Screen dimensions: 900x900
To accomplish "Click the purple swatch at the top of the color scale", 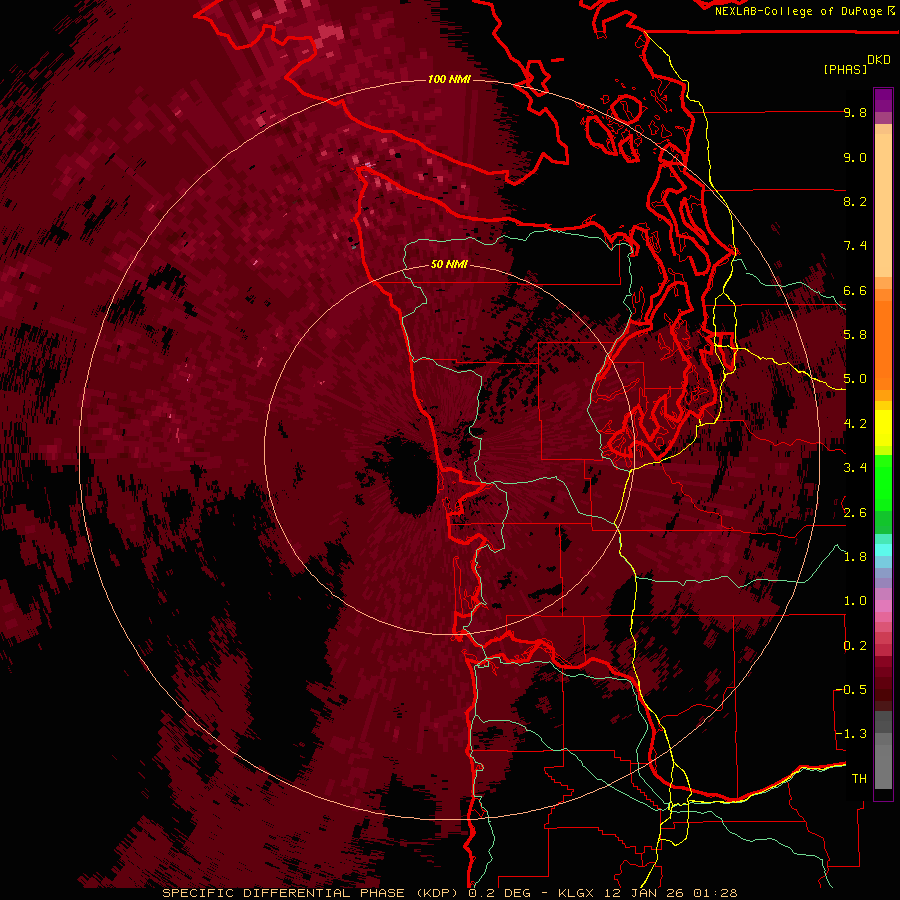I will [x=883, y=100].
